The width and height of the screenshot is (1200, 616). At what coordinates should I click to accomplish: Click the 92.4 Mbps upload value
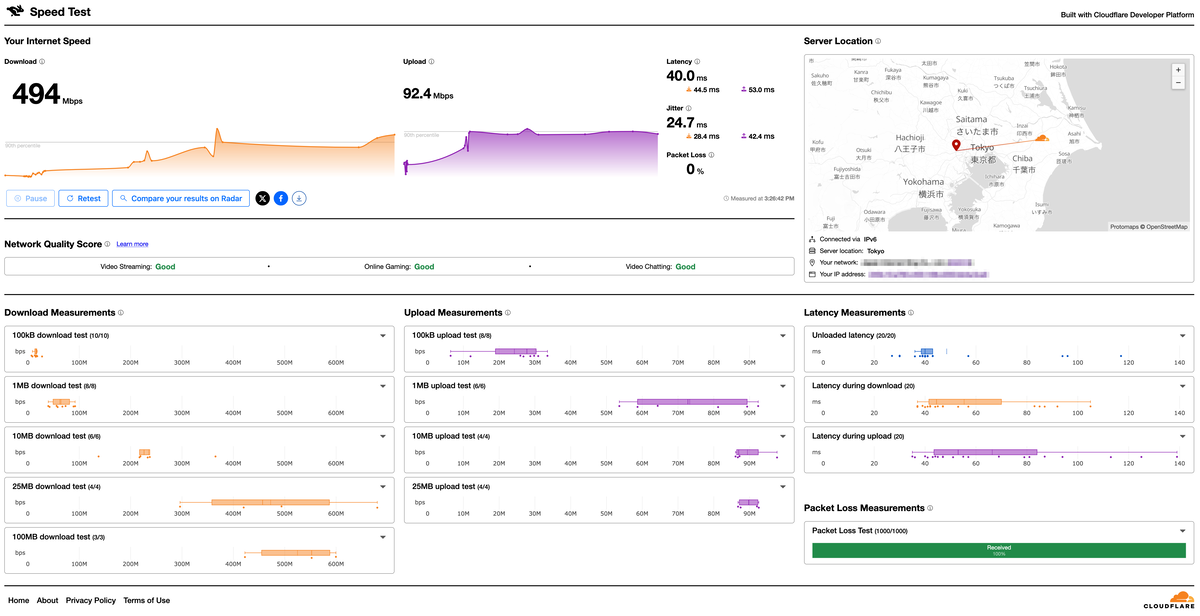coord(428,94)
